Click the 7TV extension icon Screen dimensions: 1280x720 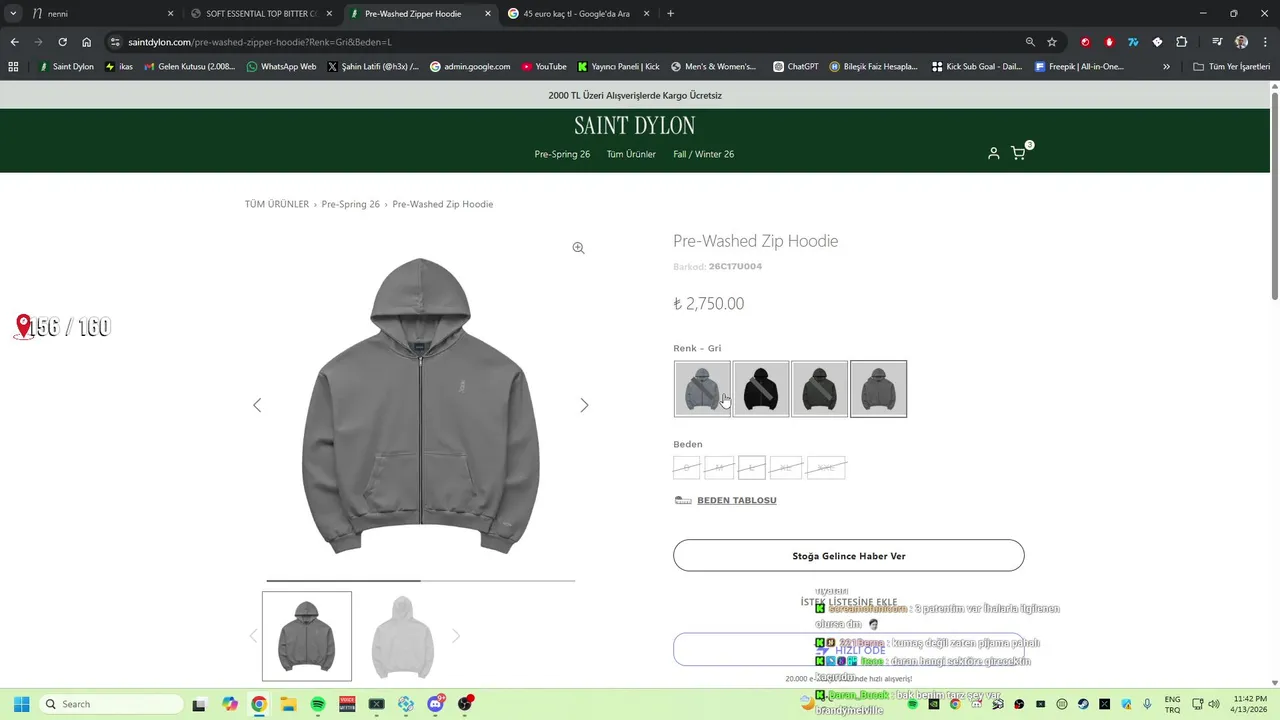point(1133,42)
